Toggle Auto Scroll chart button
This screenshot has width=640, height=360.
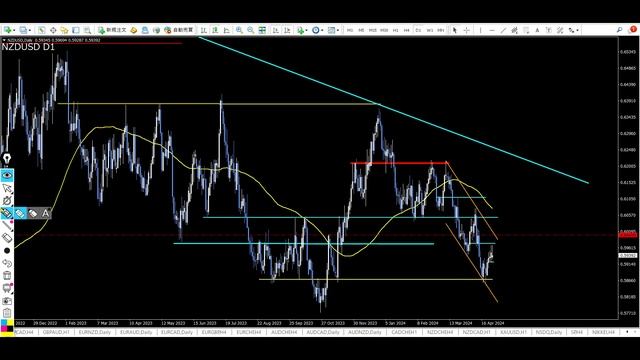click(276, 30)
